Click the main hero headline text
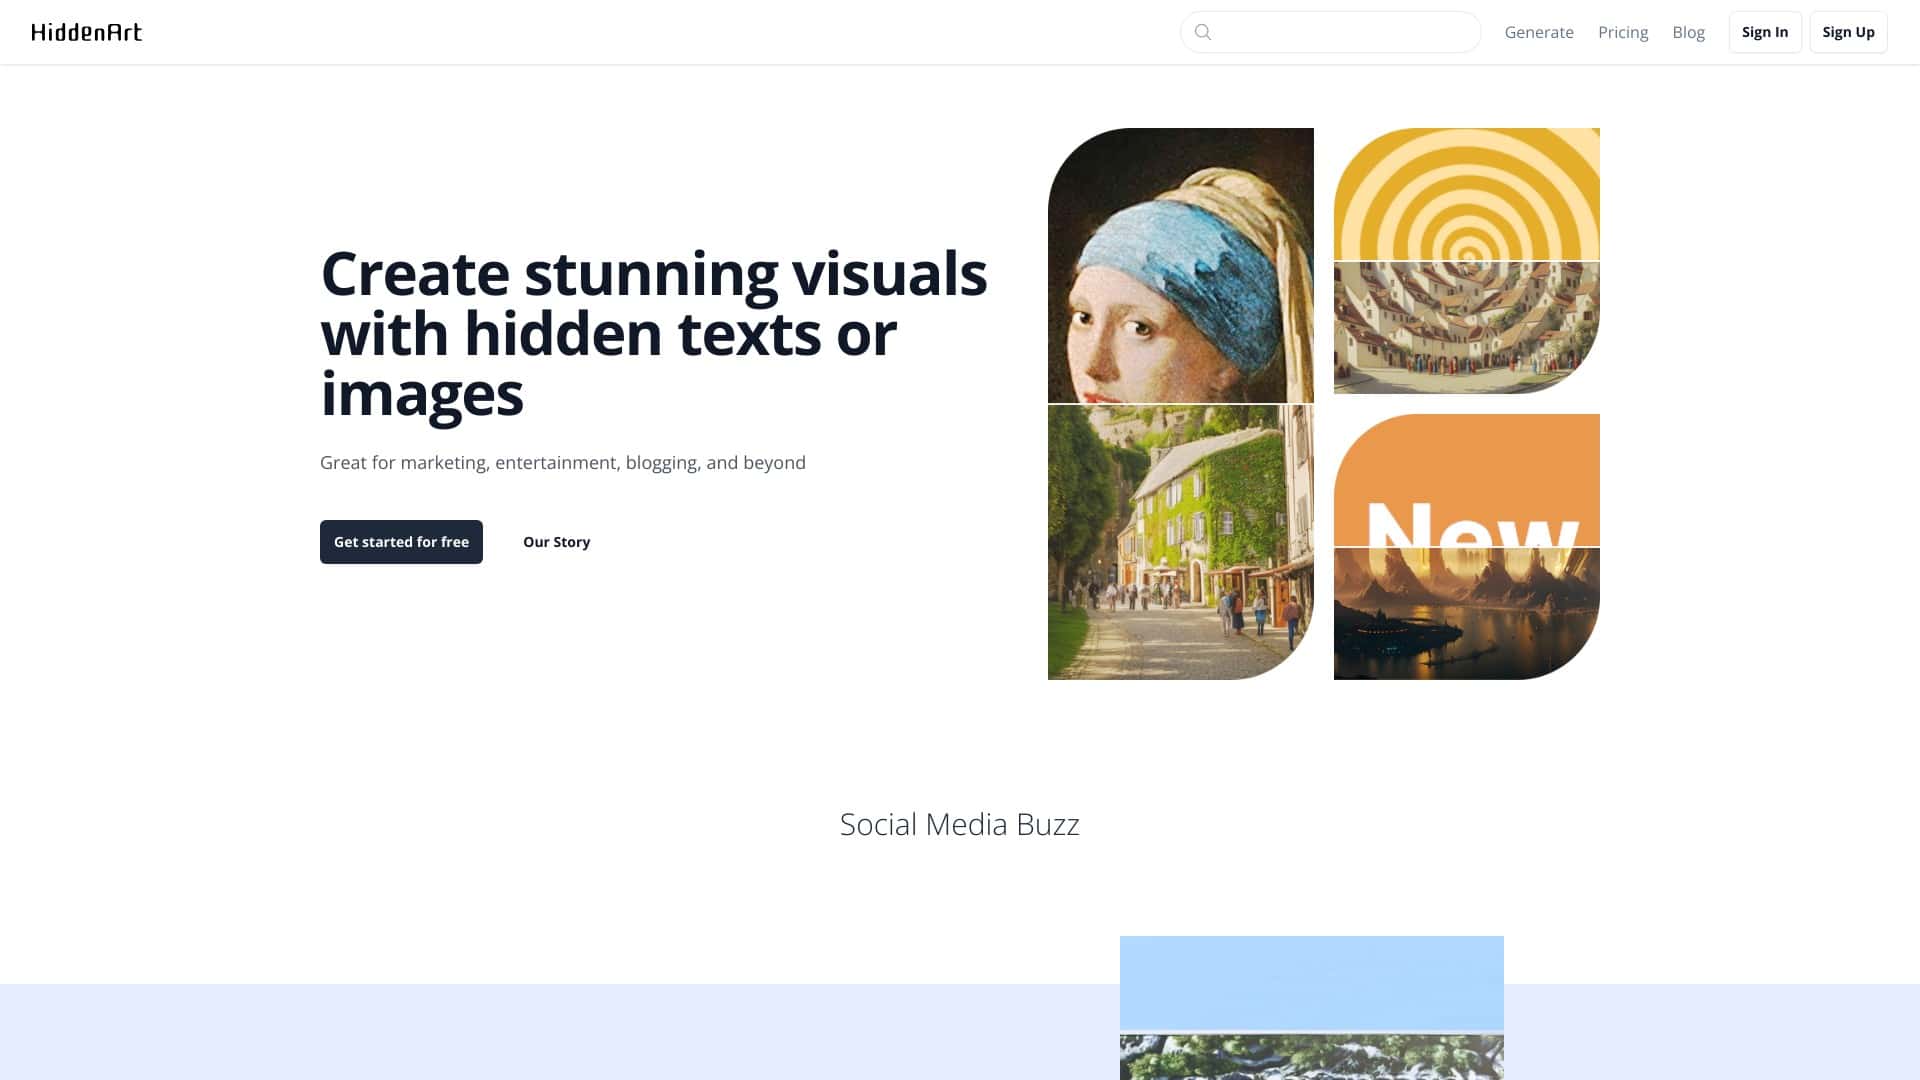 coord(653,333)
